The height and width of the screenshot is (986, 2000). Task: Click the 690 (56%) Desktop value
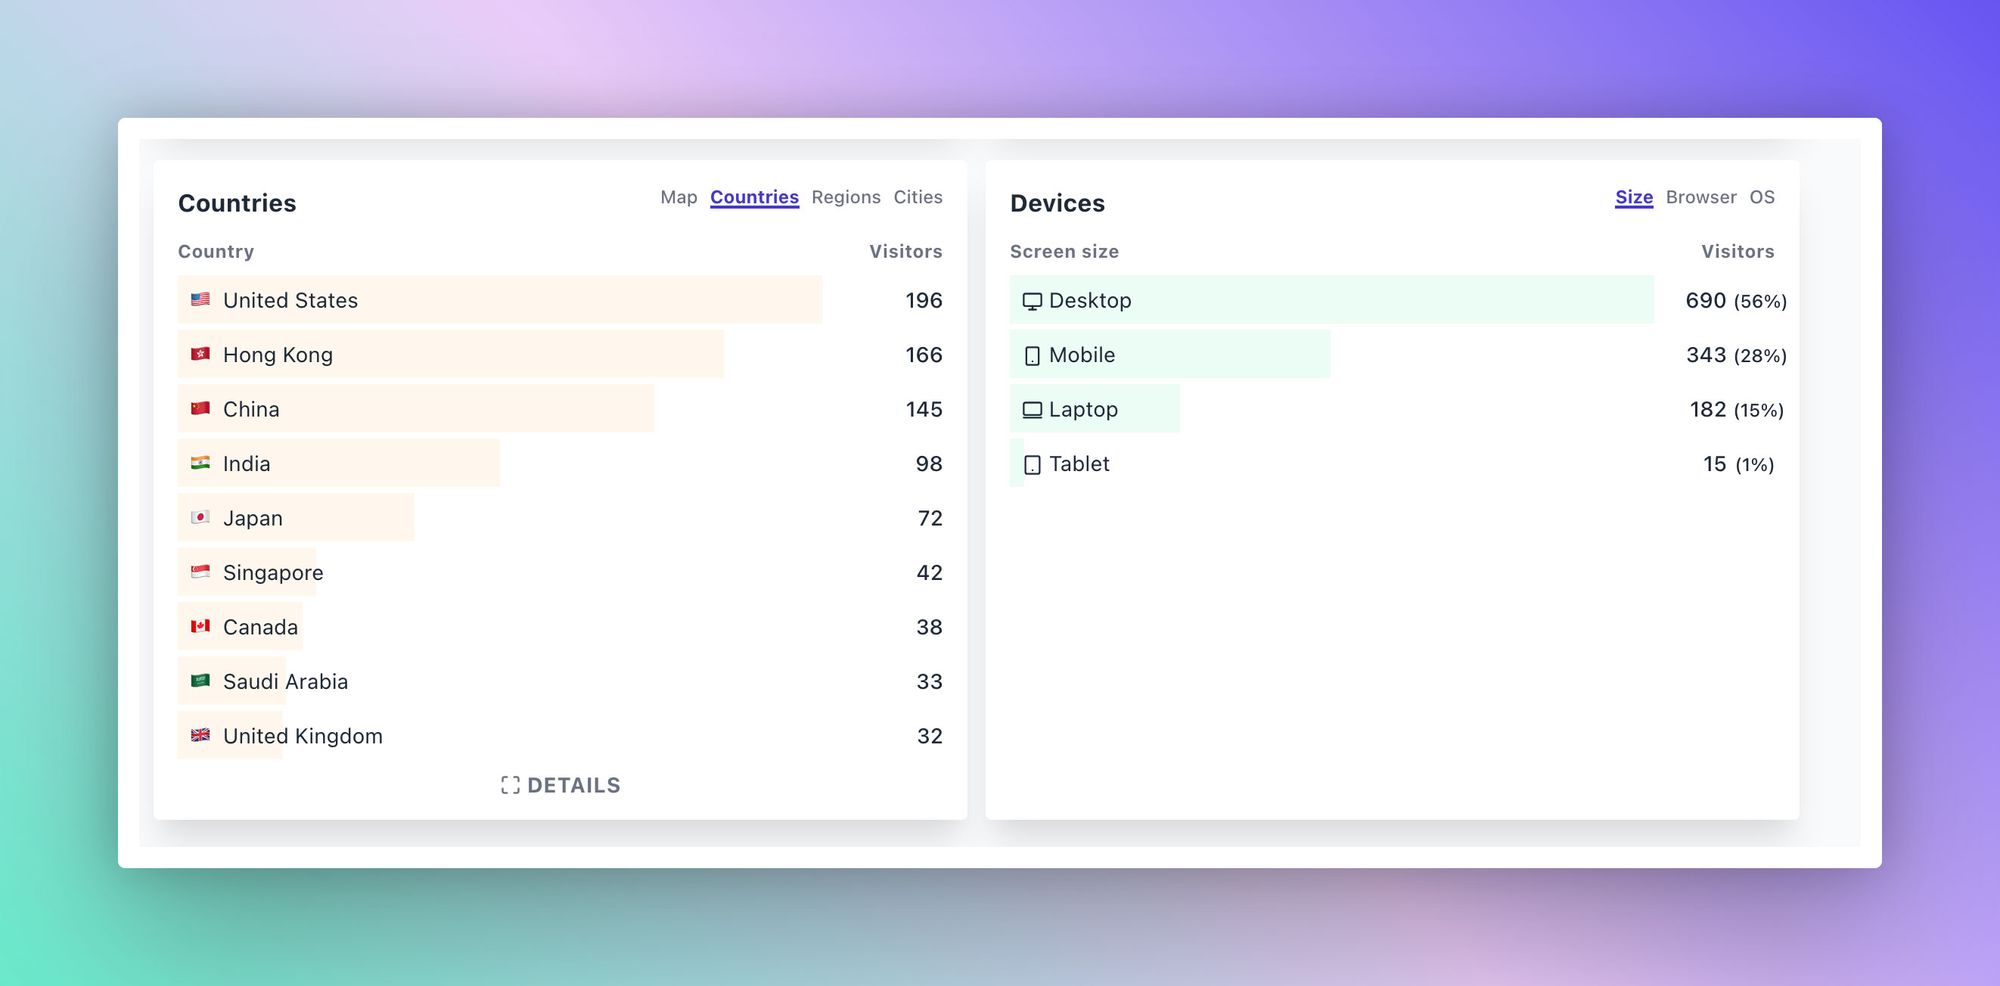(1736, 300)
